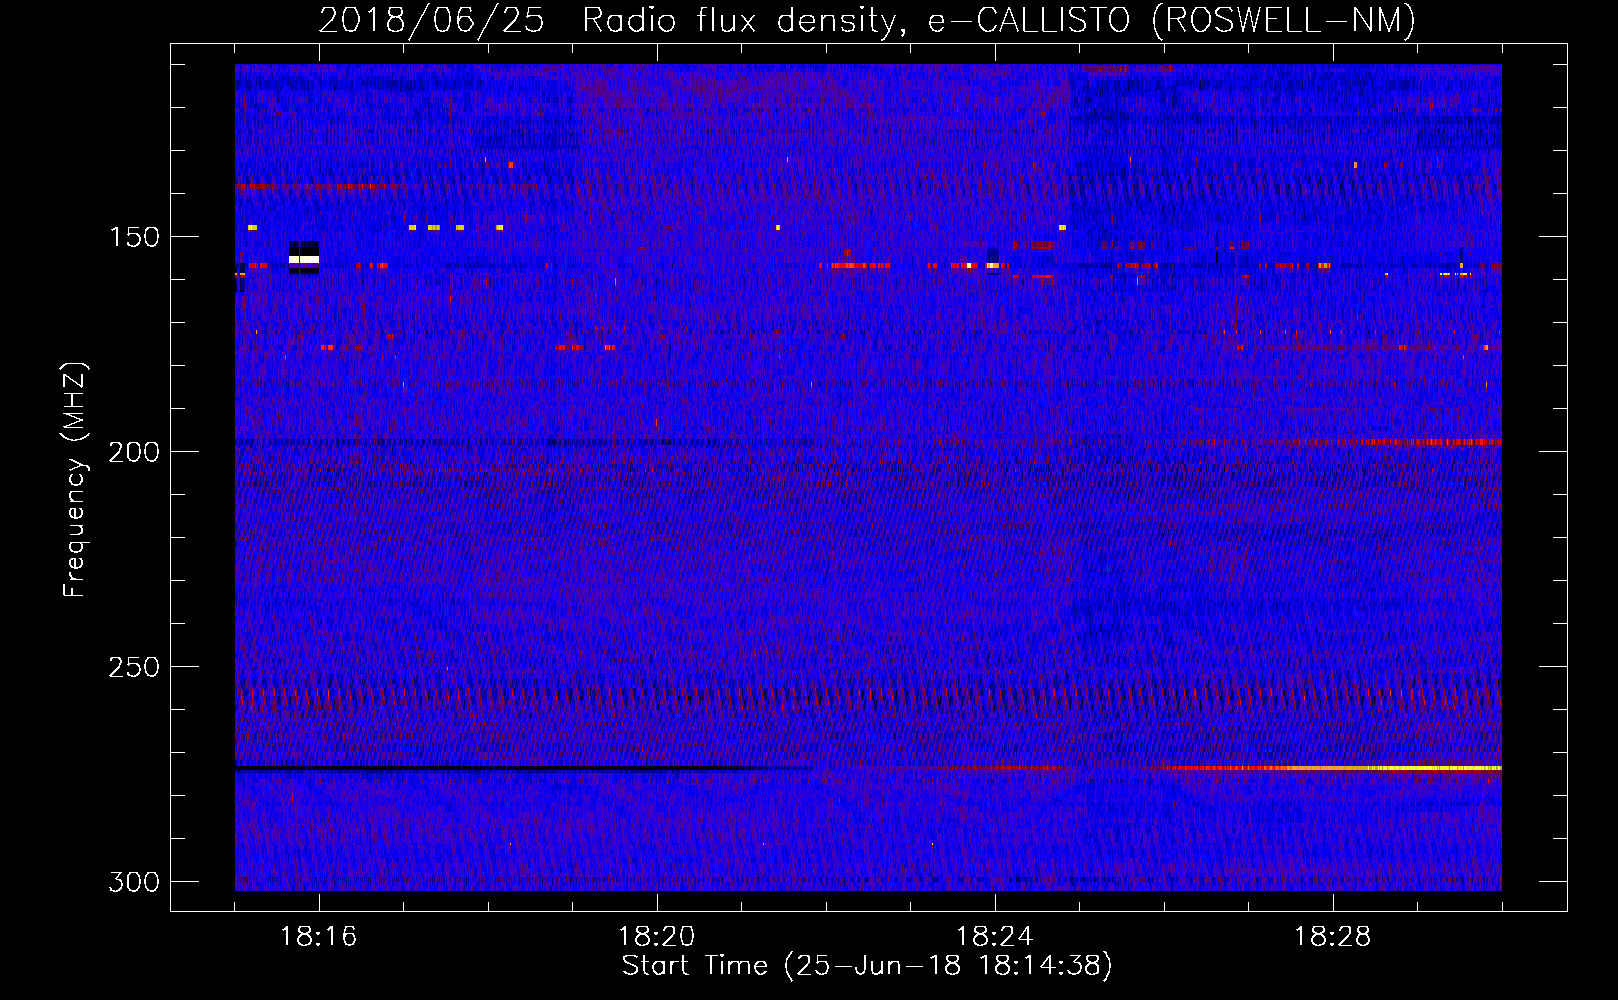
Task: Click the 'Start Time (25-Jun-18 18:14:38)' label
Action: point(867,966)
